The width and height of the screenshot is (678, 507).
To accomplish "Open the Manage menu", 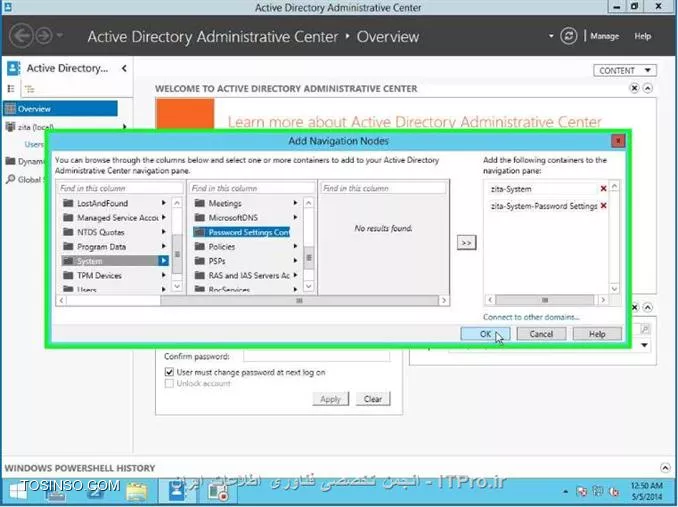I will pyautogui.click(x=604, y=36).
